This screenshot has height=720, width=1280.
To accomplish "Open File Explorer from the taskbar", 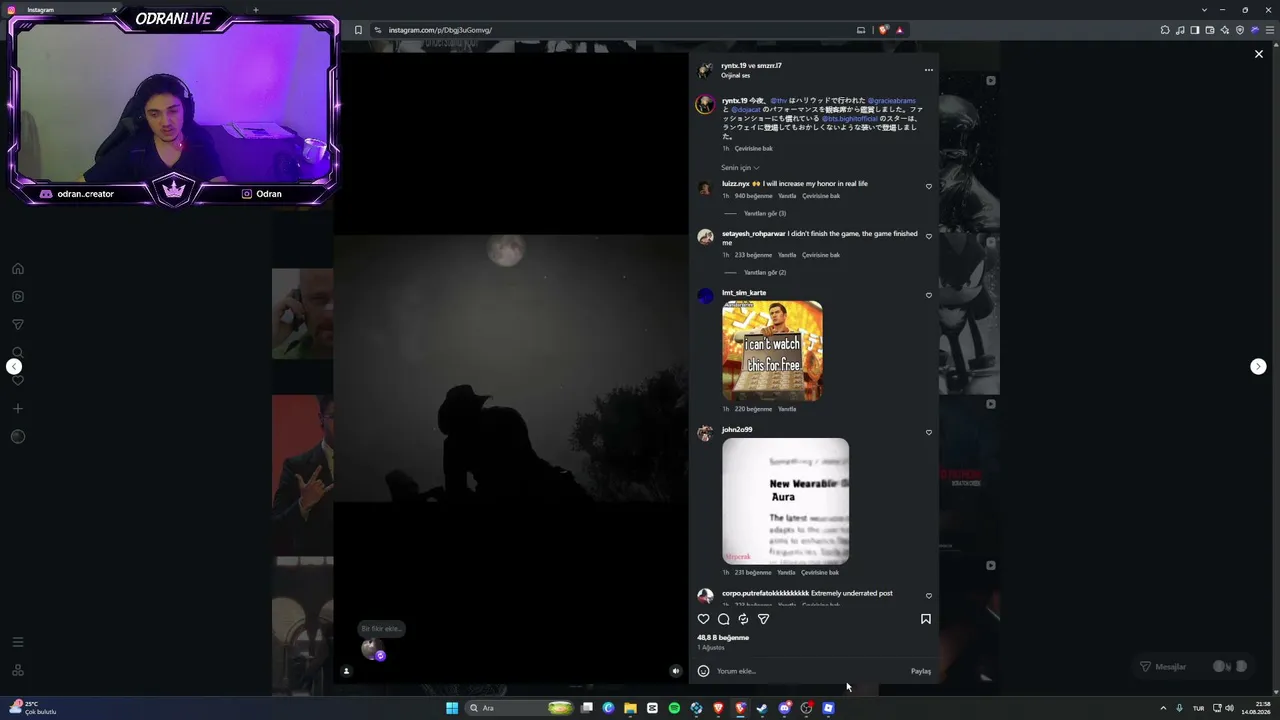I will (630, 708).
